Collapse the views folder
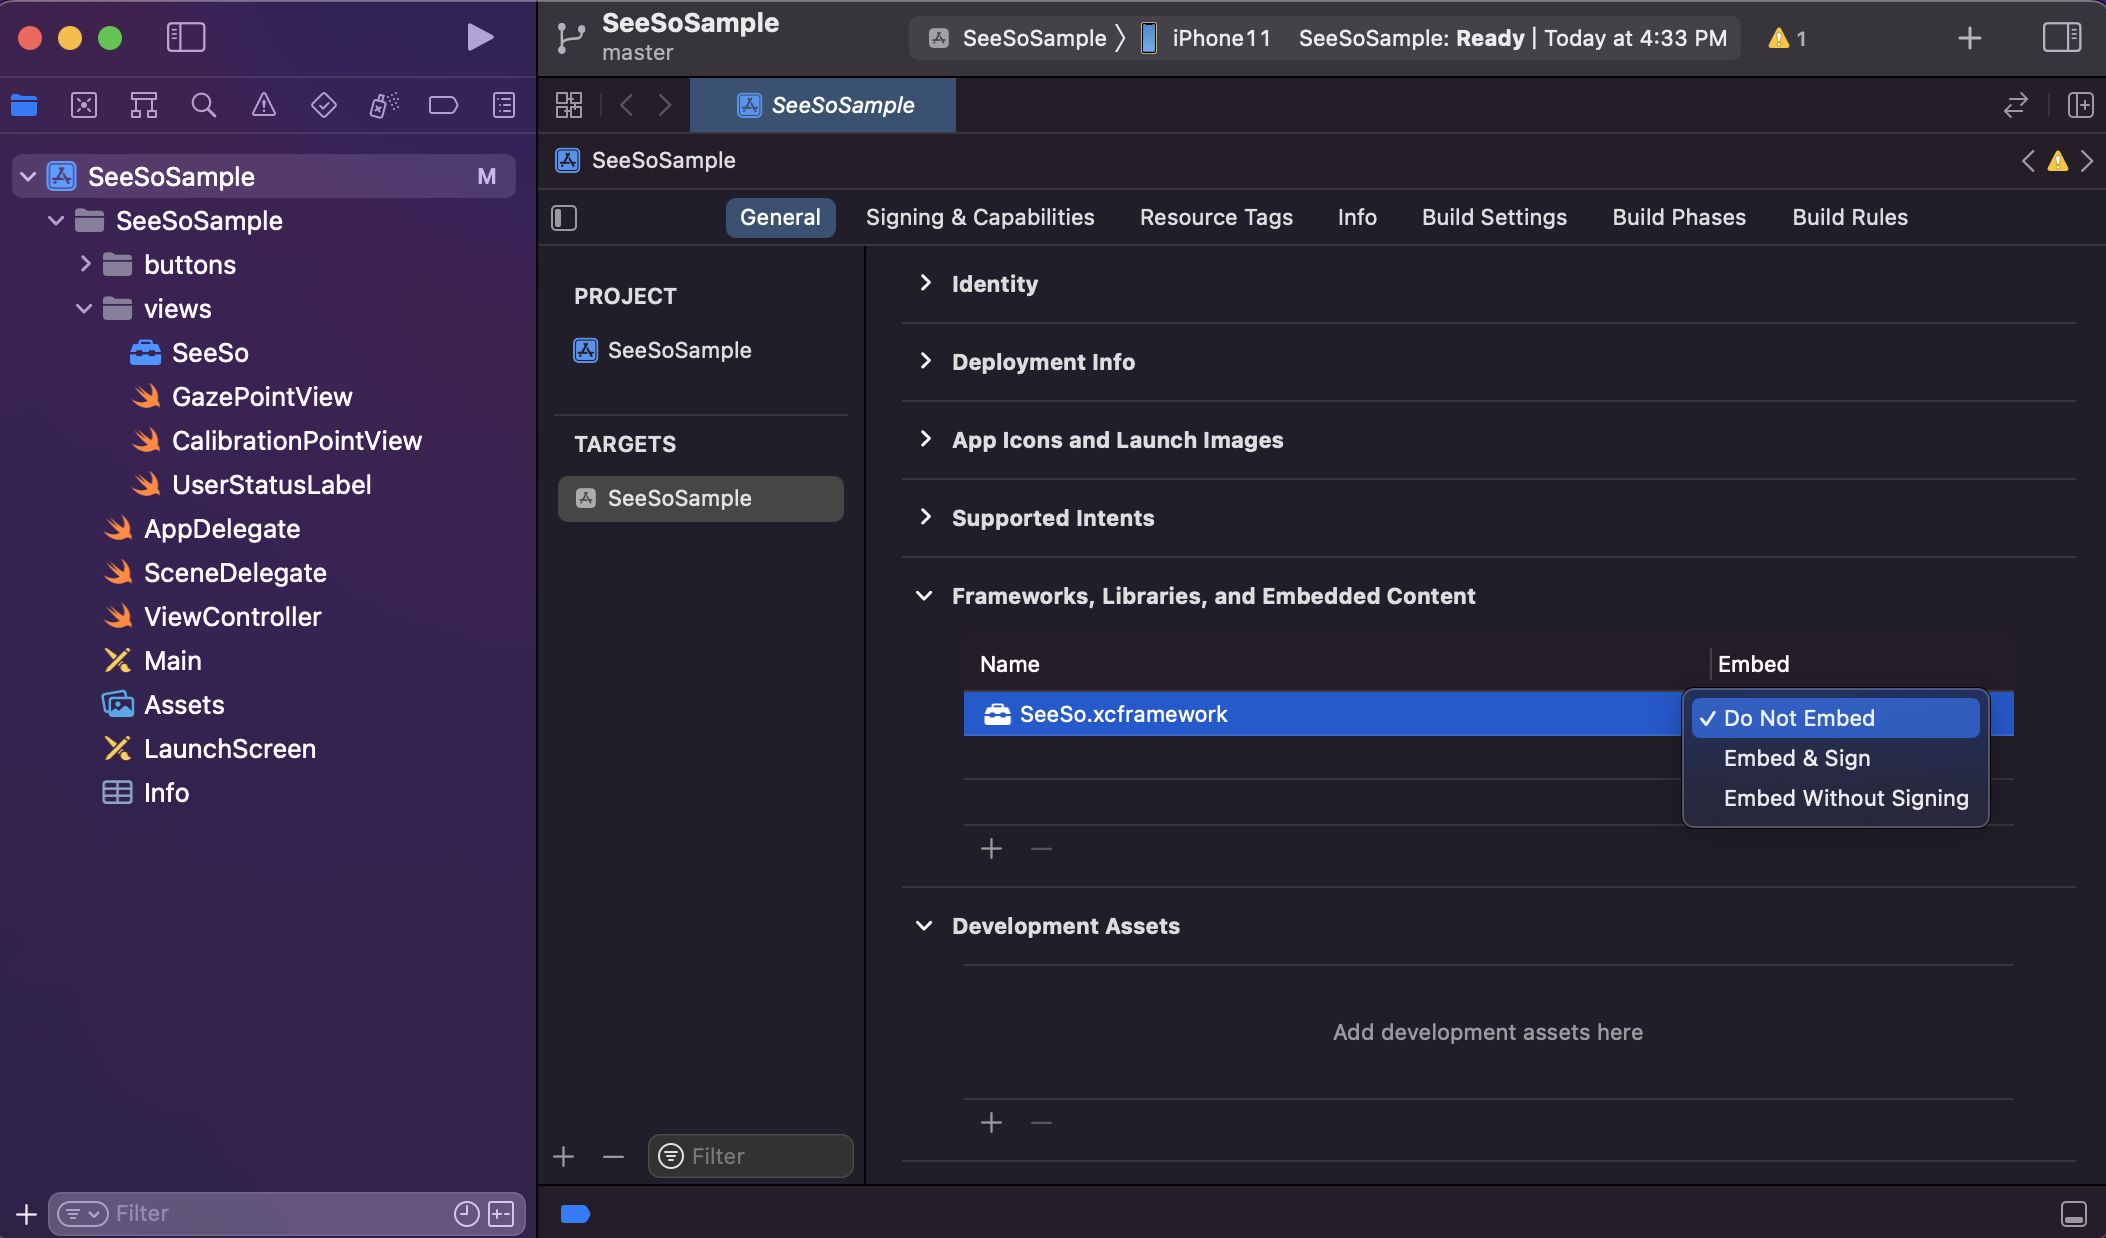Viewport: 2106px width, 1238px height. tap(84, 309)
